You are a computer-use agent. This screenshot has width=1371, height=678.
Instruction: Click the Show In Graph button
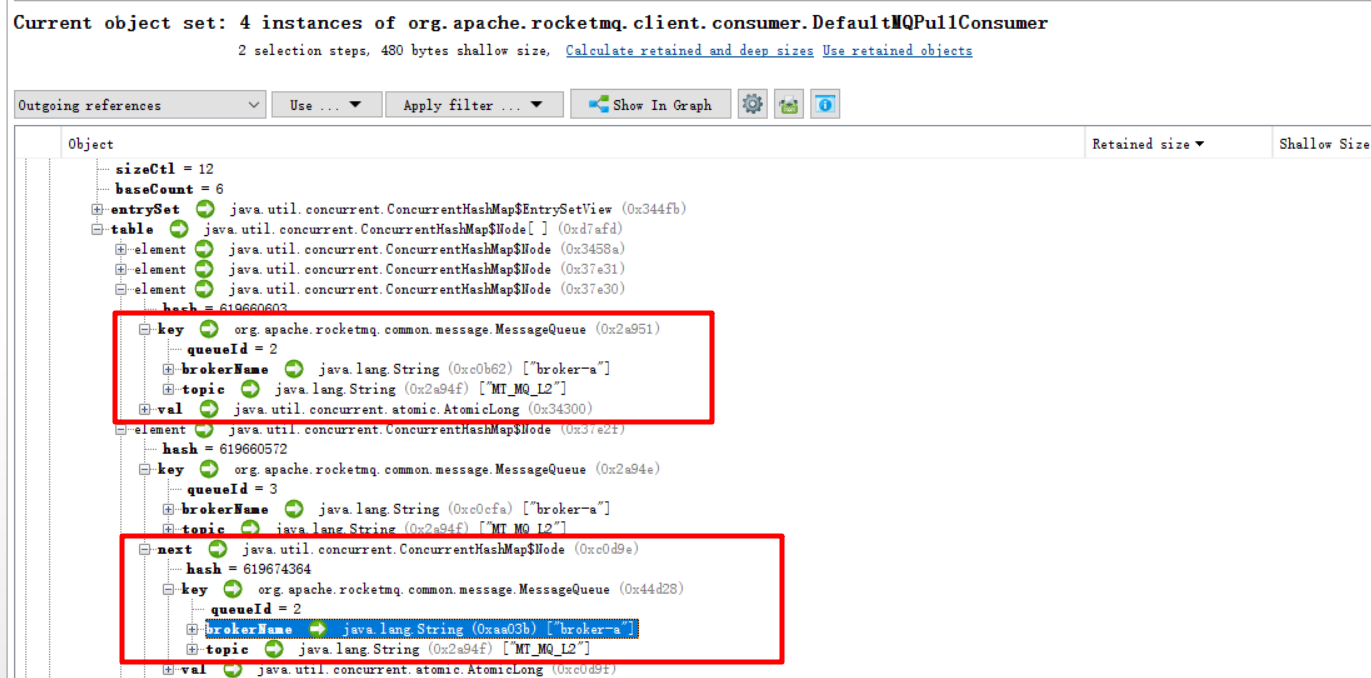coord(650,103)
